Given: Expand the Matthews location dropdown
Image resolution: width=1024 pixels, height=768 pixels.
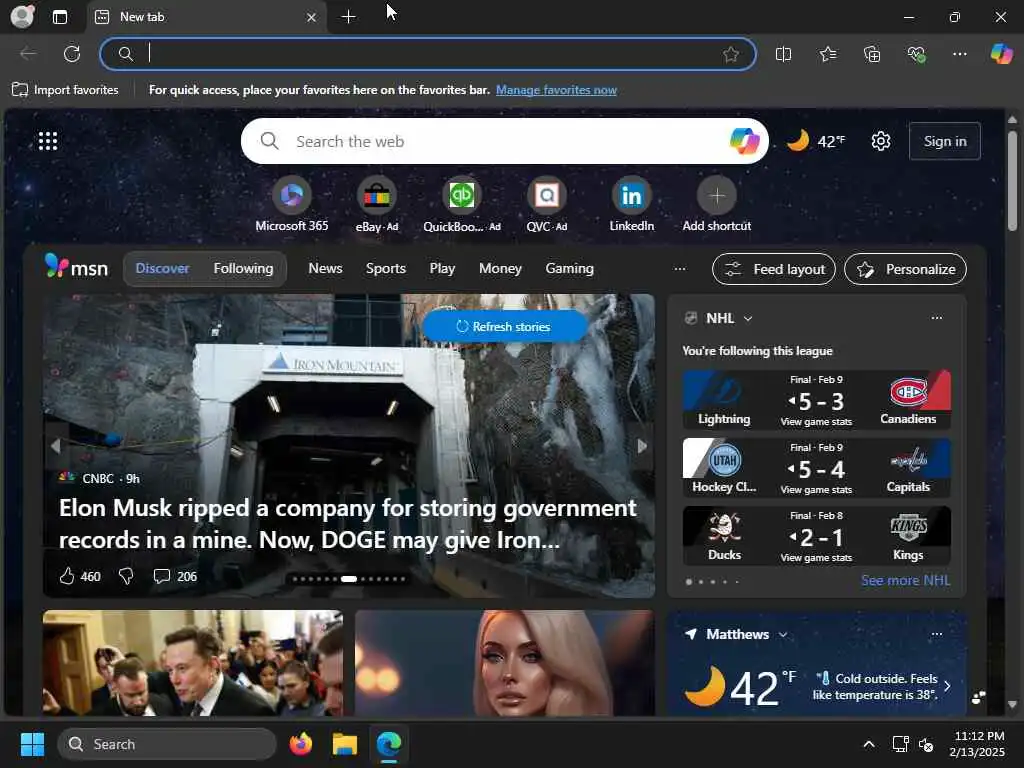Looking at the screenshot, I should point(783,635).
